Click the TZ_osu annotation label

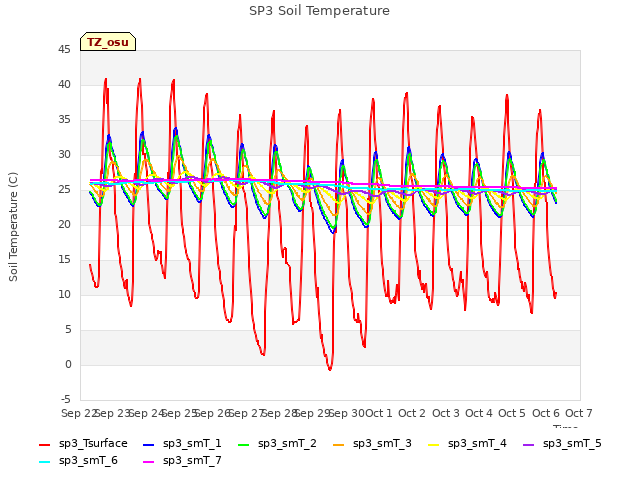click(x=108, y=42)
